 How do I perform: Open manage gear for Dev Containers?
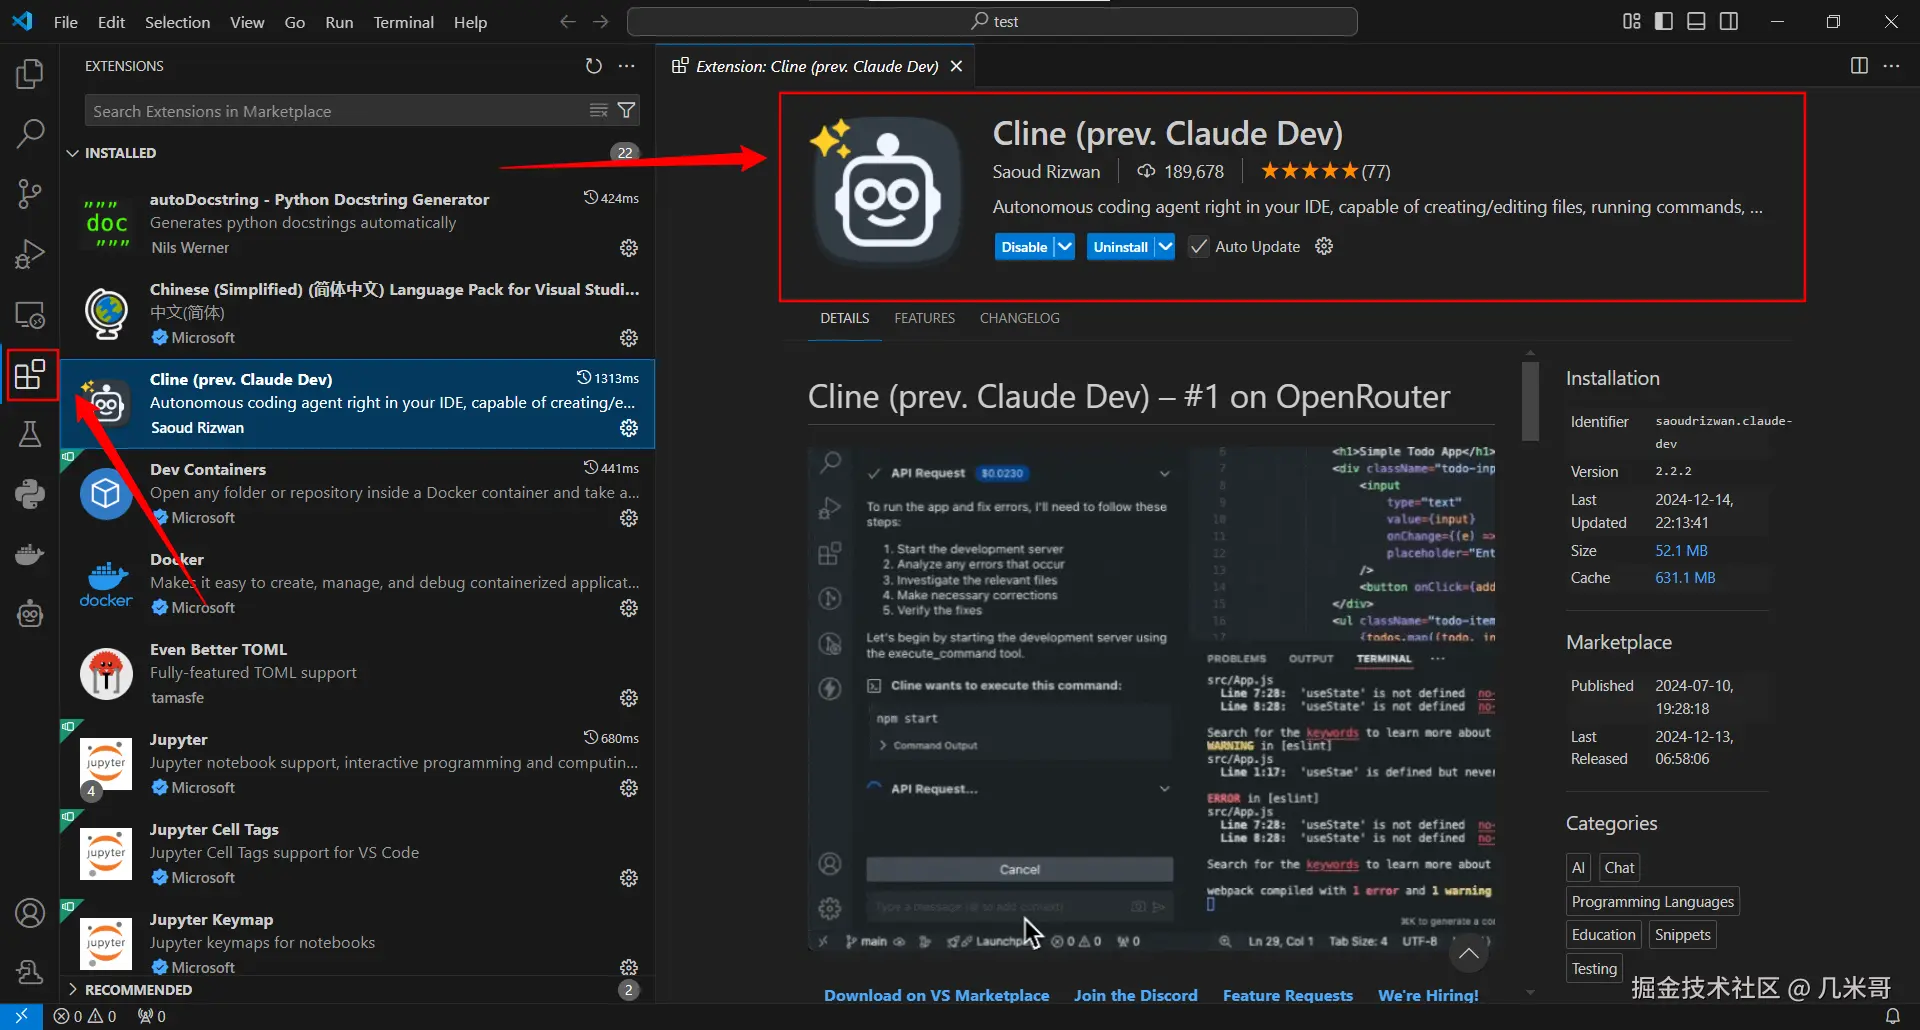[x=629, y=518]
